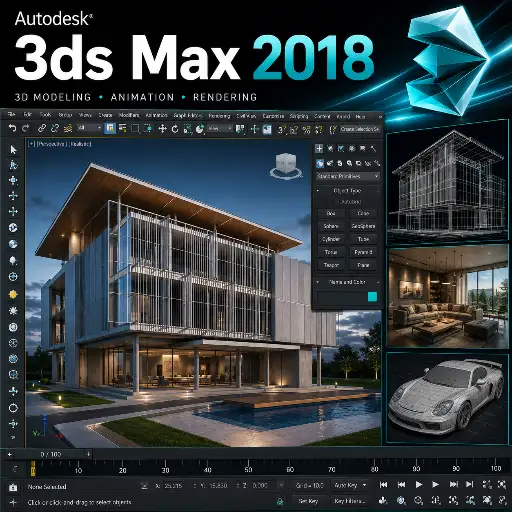Image resolution: width=512 pixels, height=512 pixels.
Task: Select the Select and Rotate tool
Action: tap(175, 129)
